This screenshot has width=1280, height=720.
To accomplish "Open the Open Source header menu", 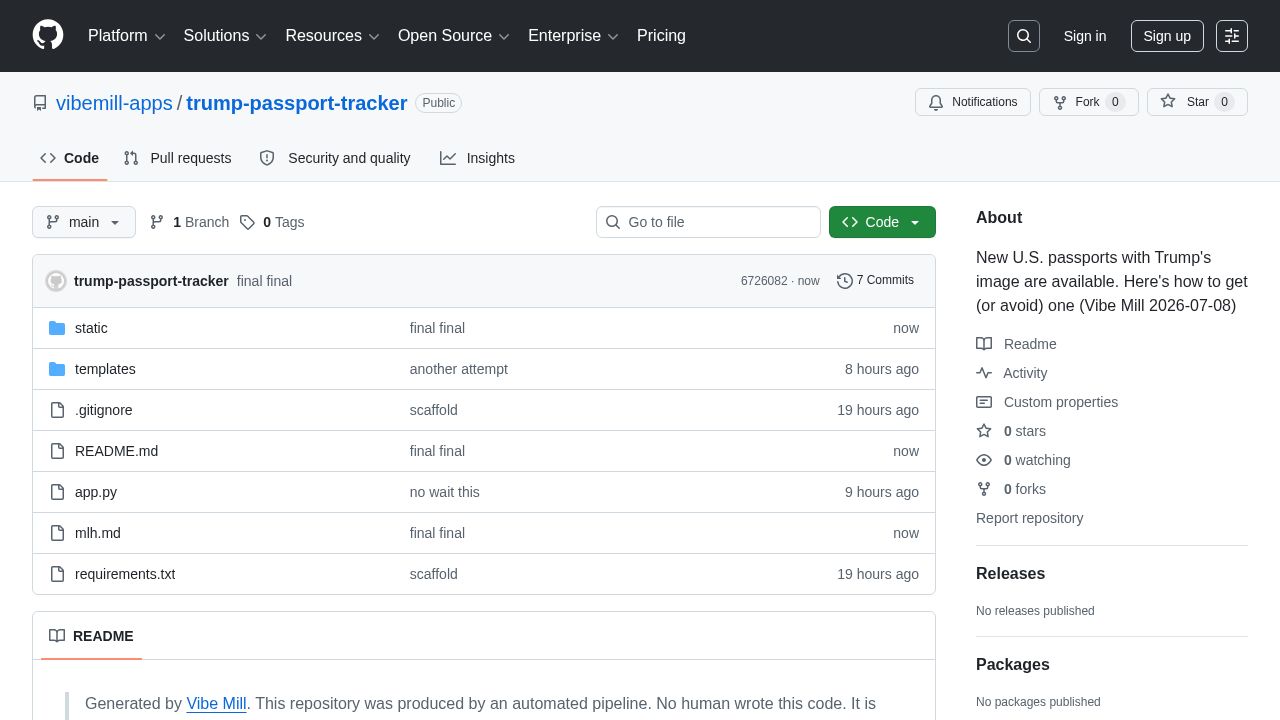I will point(454,36).
